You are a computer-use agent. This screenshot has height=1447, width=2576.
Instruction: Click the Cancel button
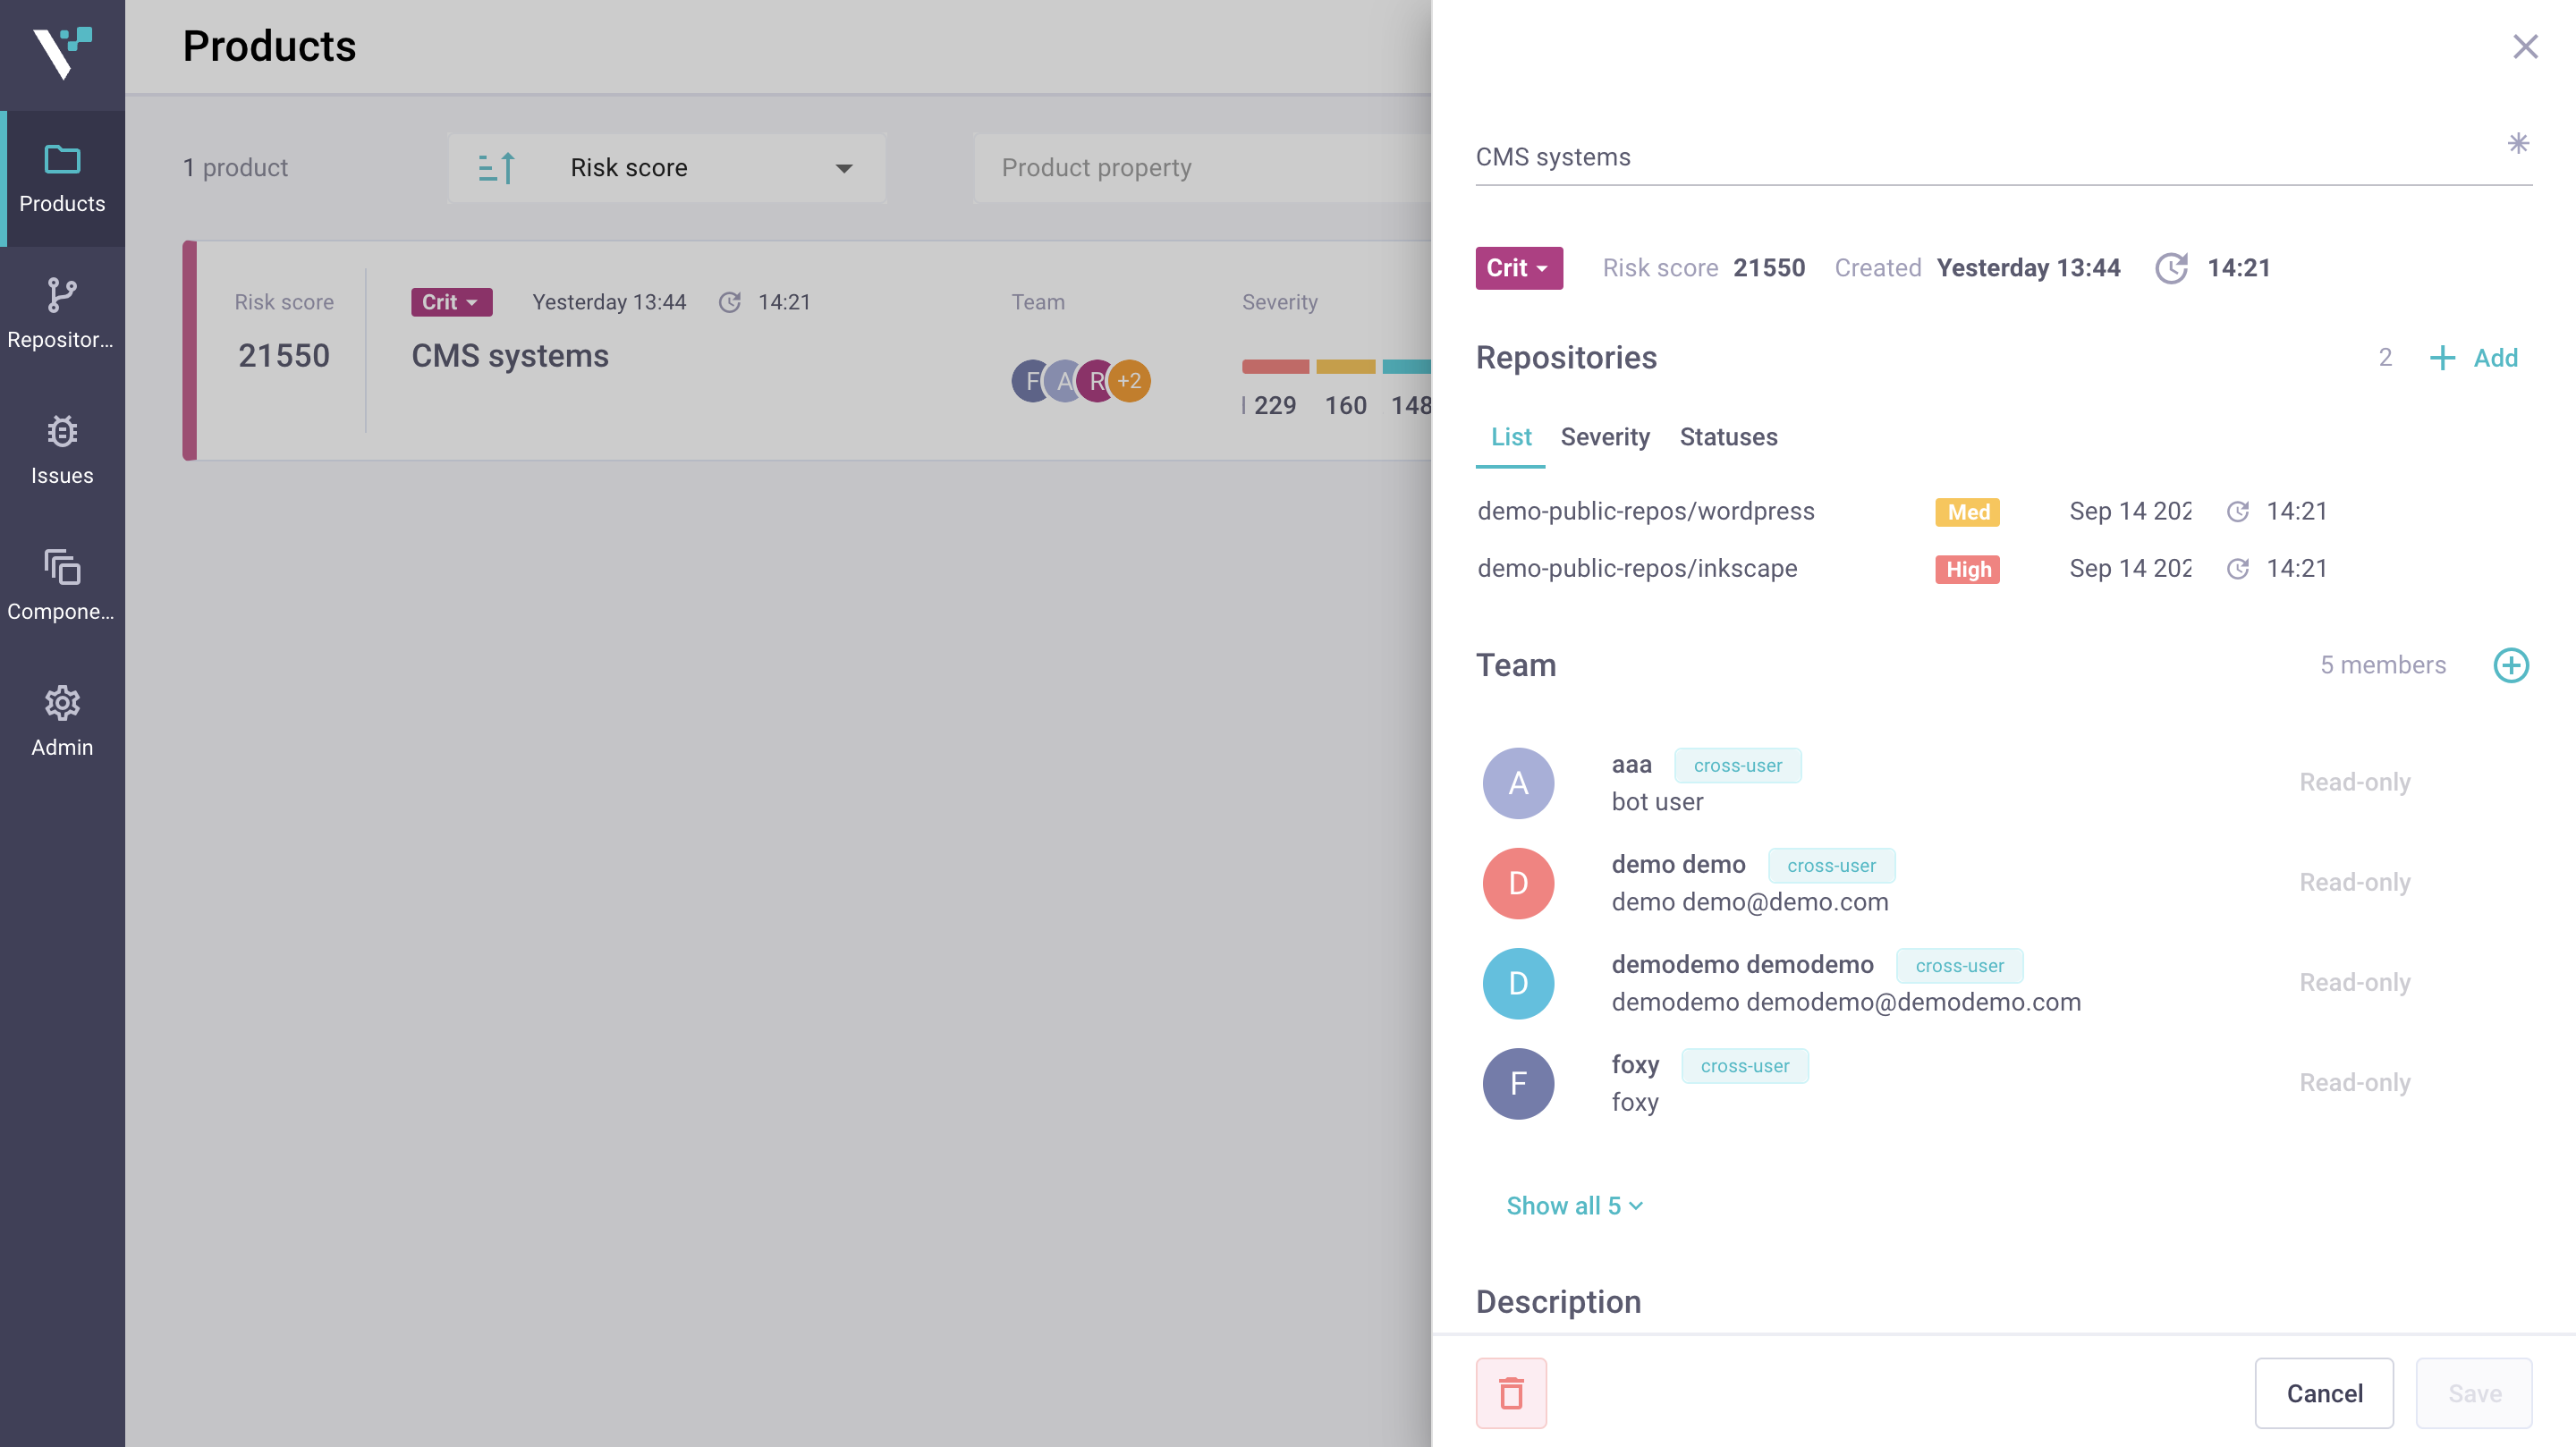coord(2325,1394)
